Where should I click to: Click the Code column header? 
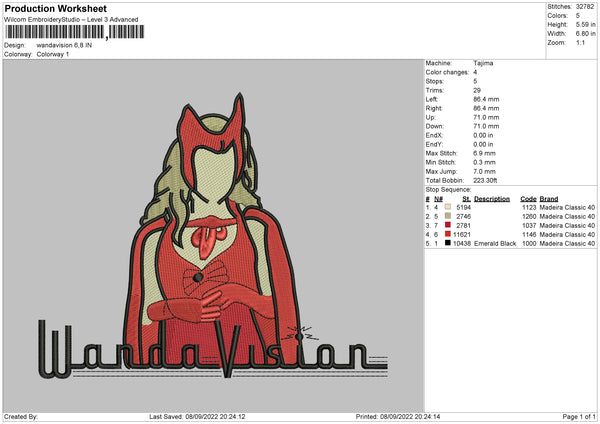(528, 198)
